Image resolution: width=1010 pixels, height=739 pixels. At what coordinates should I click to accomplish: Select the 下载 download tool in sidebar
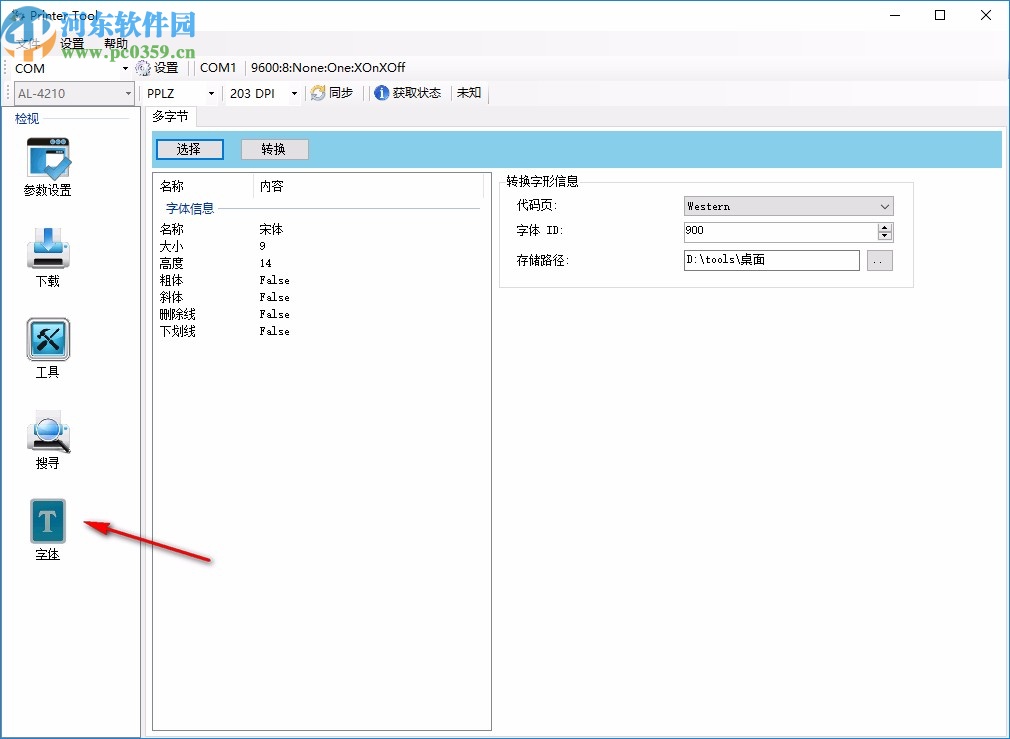pyautogui.click(x=47, y=250)
